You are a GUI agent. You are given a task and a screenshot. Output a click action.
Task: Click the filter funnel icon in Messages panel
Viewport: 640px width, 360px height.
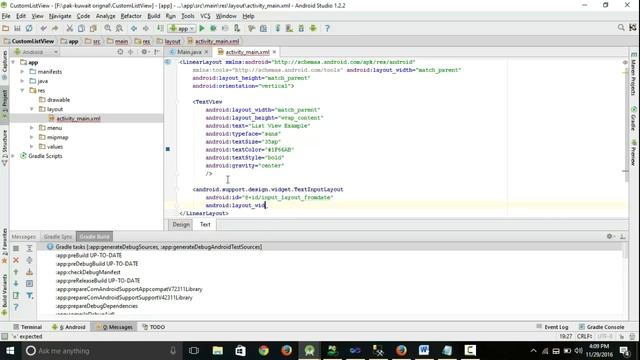click(29, 295)
